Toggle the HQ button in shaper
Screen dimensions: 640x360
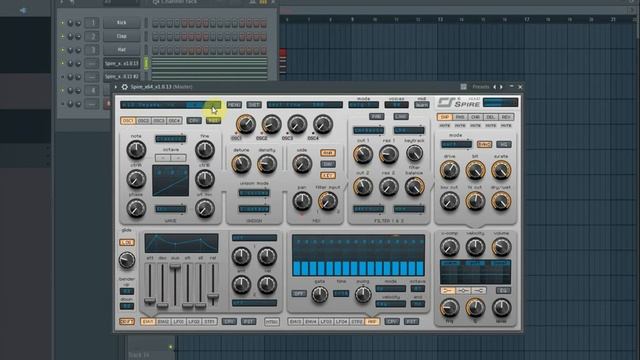pyautogui.click(x=504, y=144)
